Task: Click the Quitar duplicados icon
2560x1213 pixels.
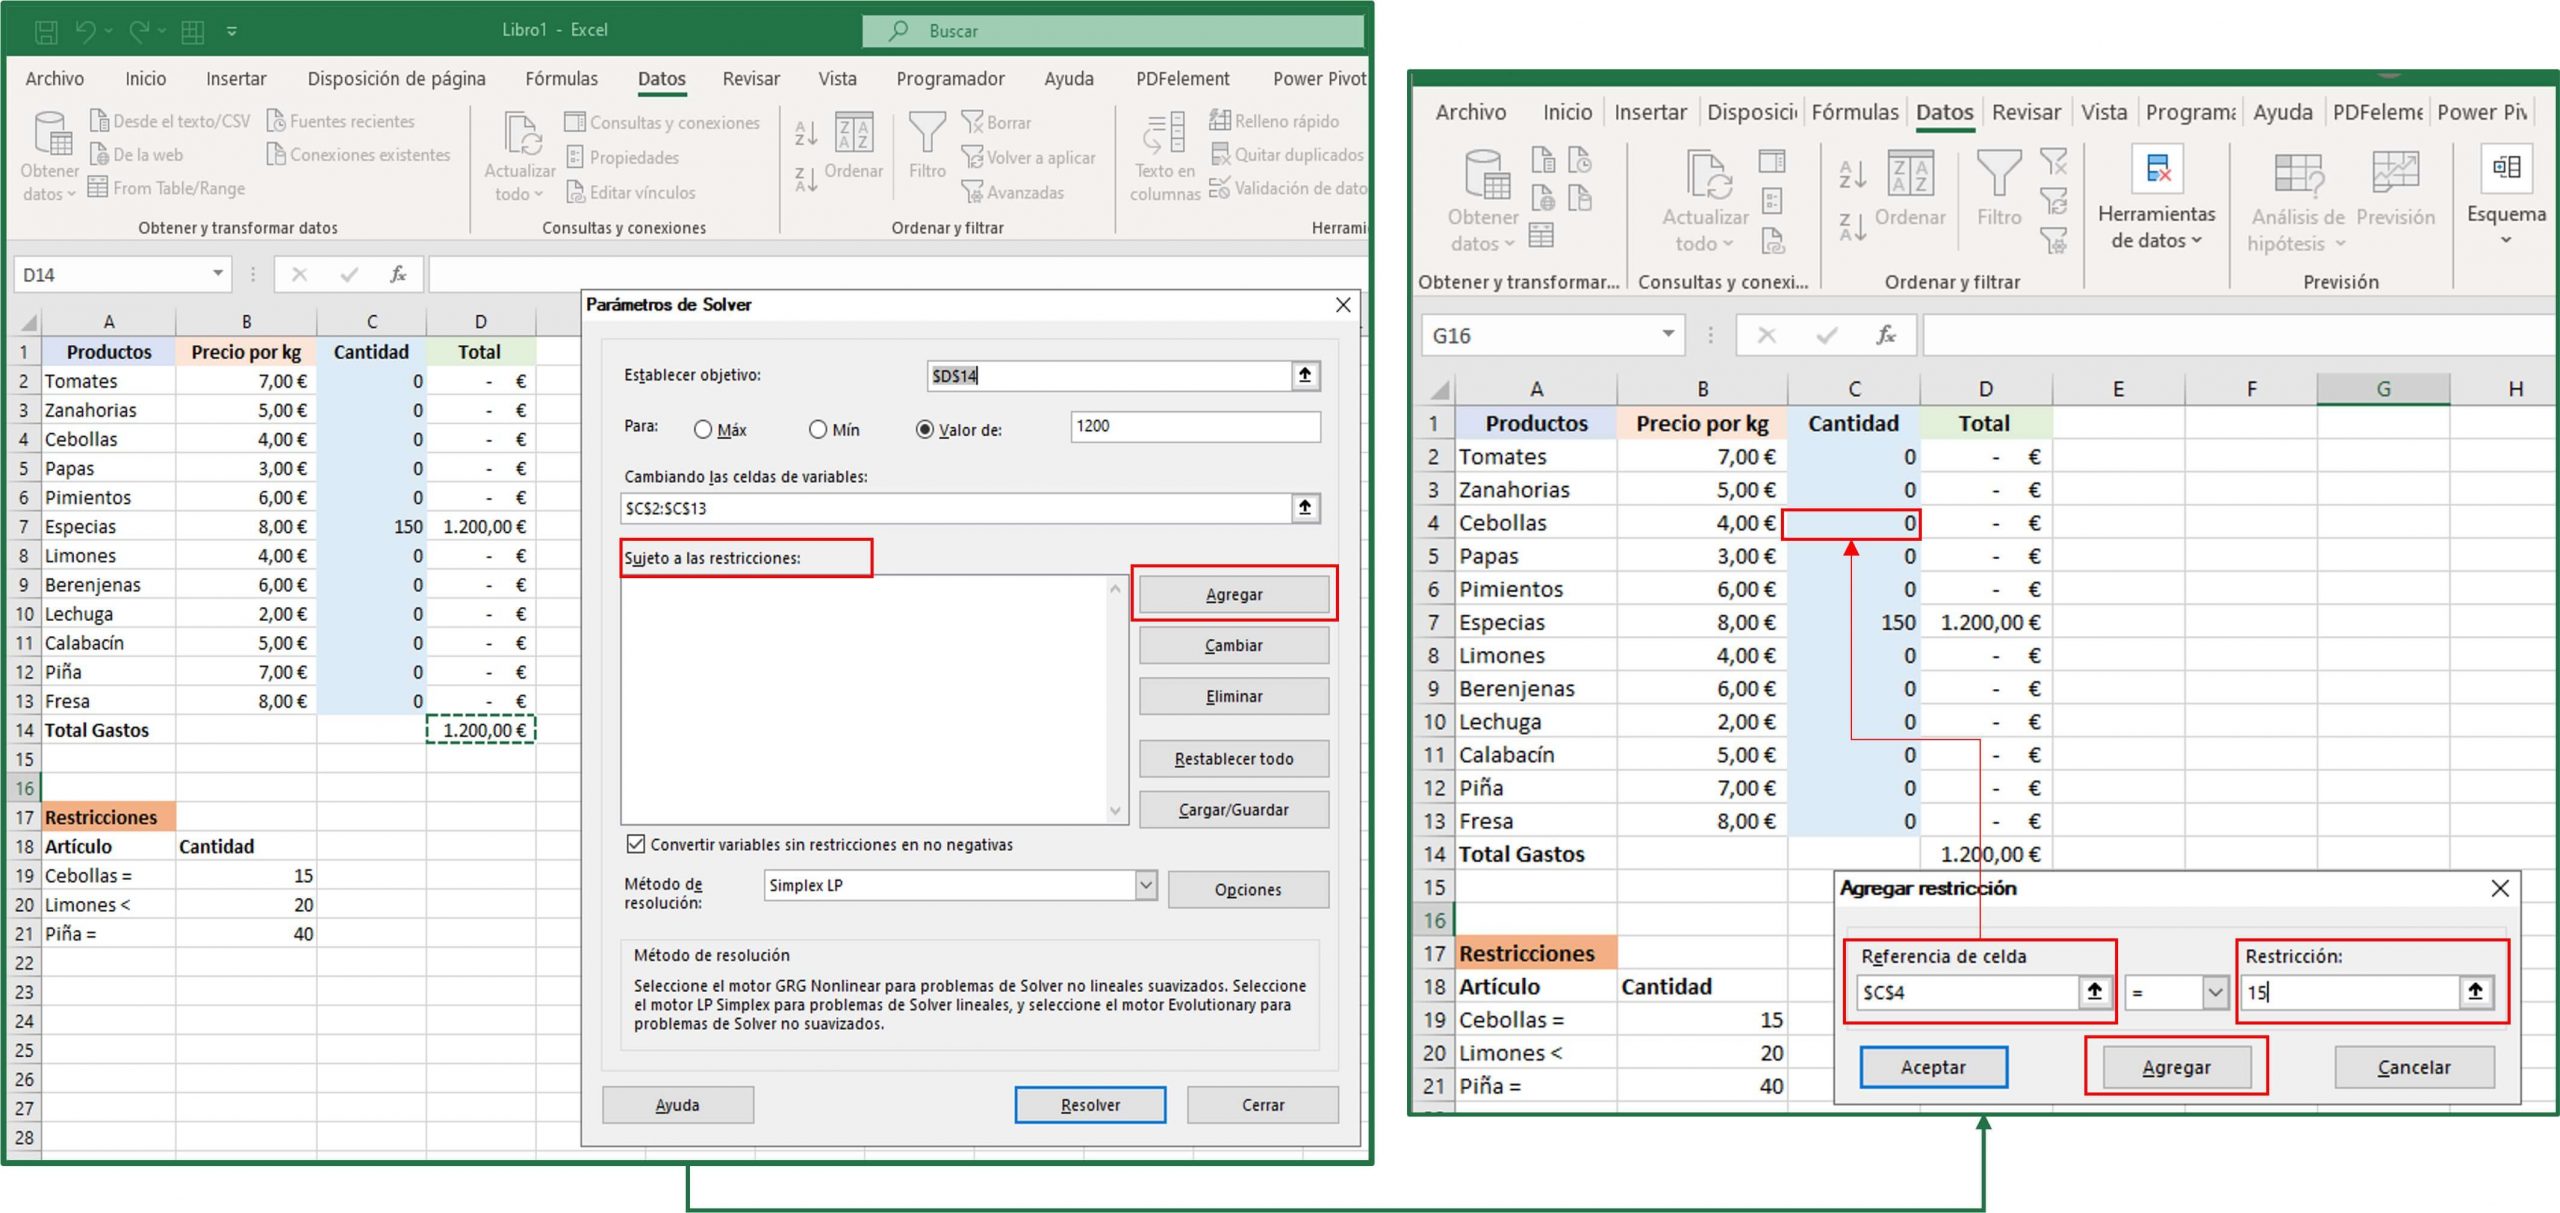Action: point(1221,155)
